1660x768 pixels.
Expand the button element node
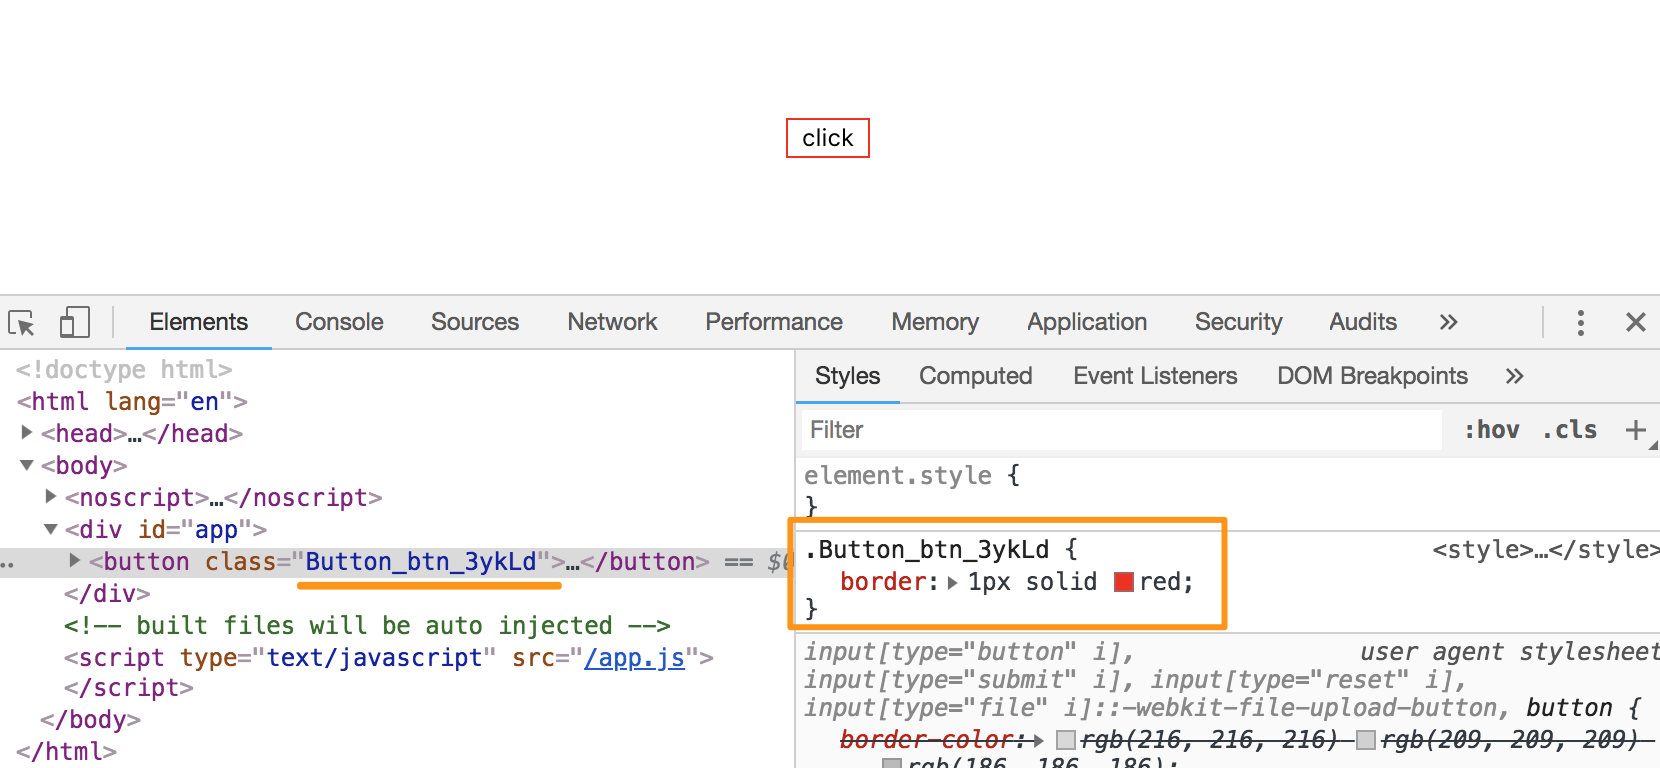click(x=75, y=560)
